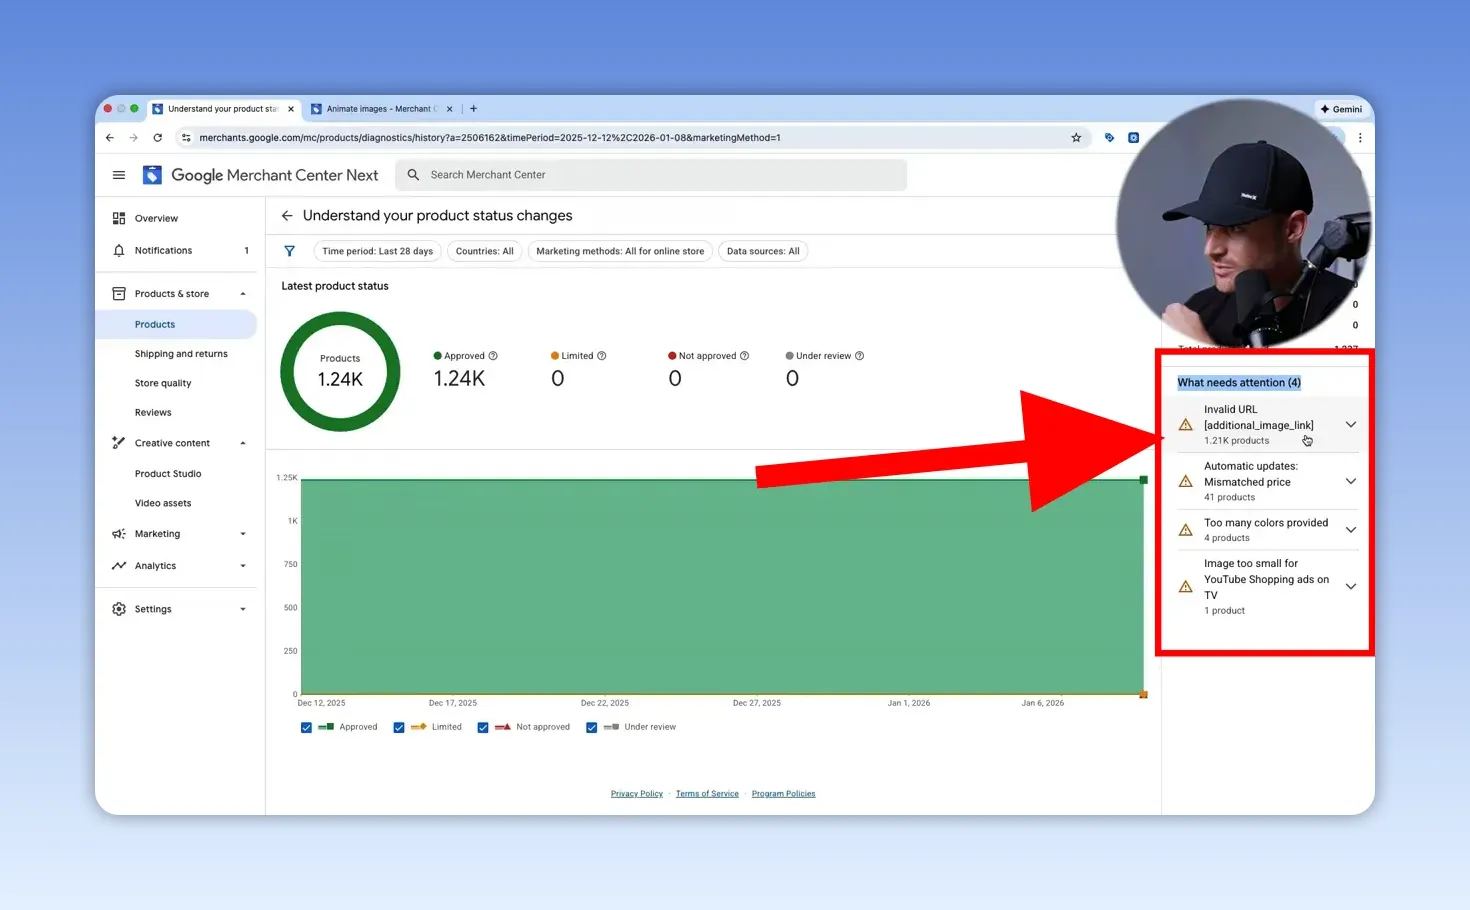Click the Settings gear icon
1470x910 pixels.
coord(119,609)
